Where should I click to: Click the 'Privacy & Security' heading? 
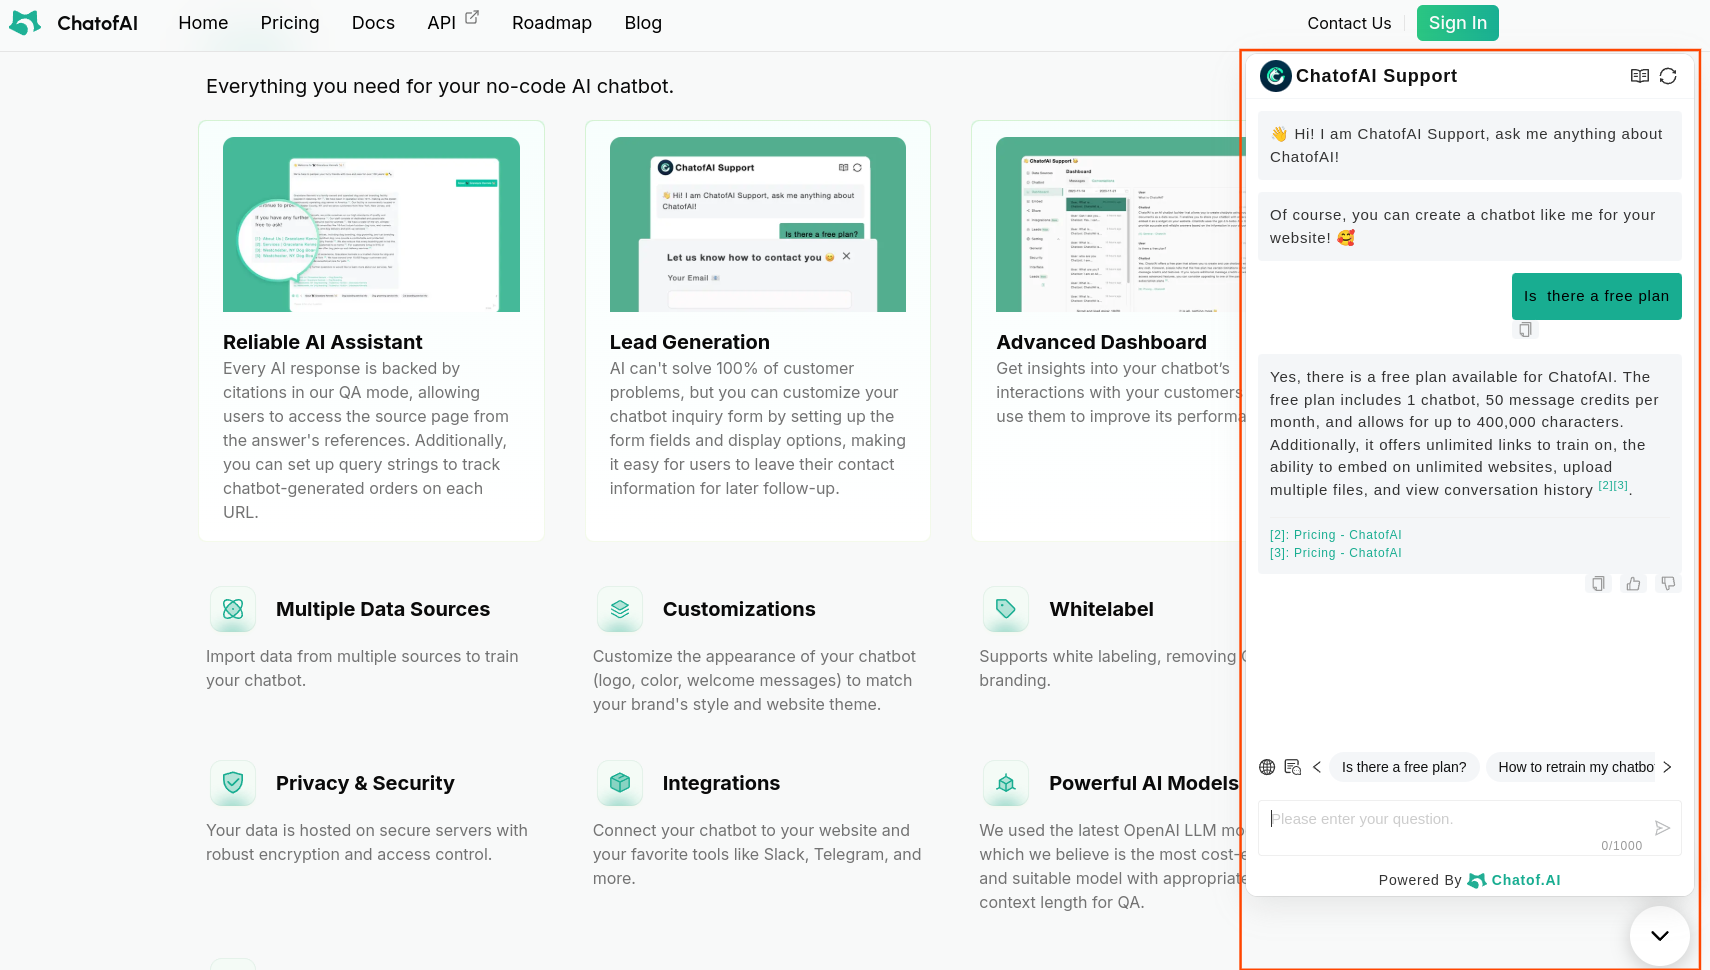pos(365,783)
